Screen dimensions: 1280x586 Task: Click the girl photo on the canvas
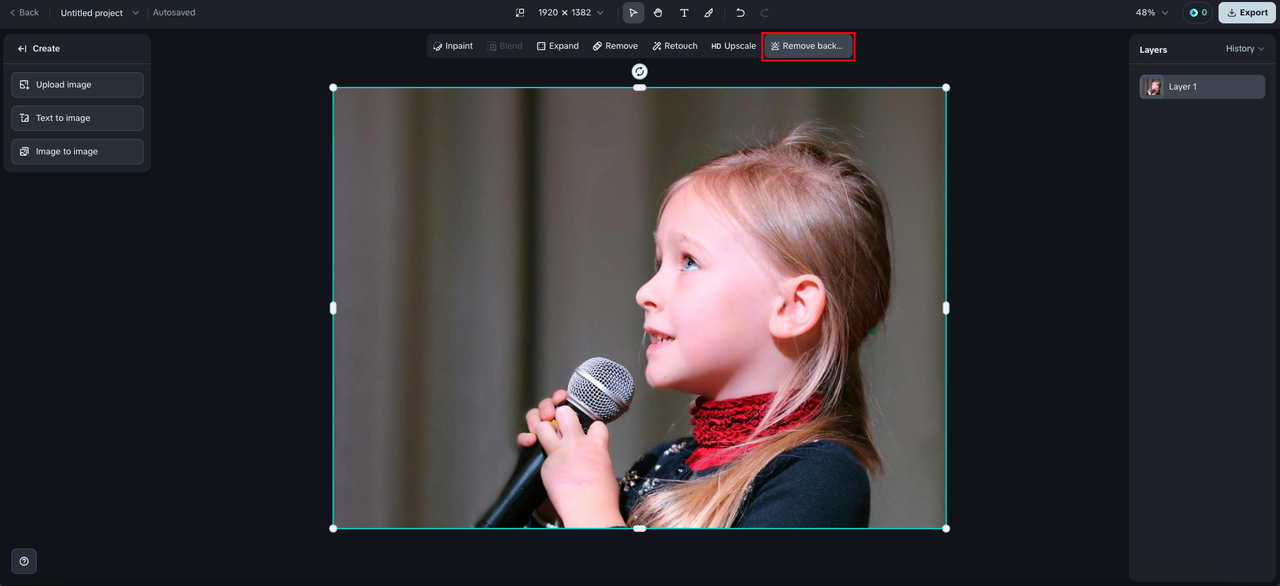coord(640,308)
